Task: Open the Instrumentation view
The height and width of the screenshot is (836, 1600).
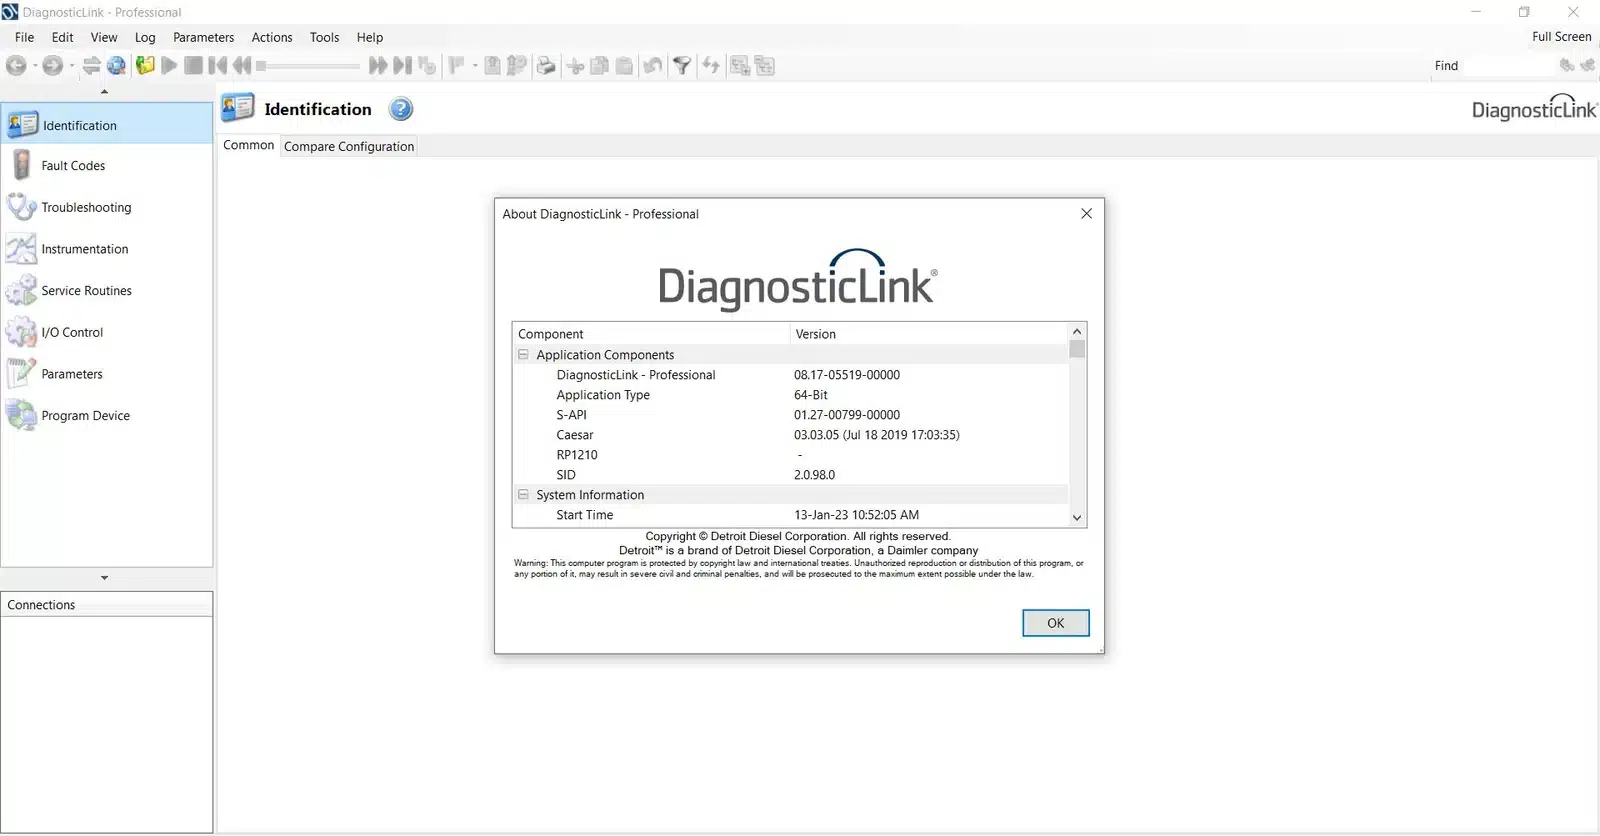Action: point(84,249)
